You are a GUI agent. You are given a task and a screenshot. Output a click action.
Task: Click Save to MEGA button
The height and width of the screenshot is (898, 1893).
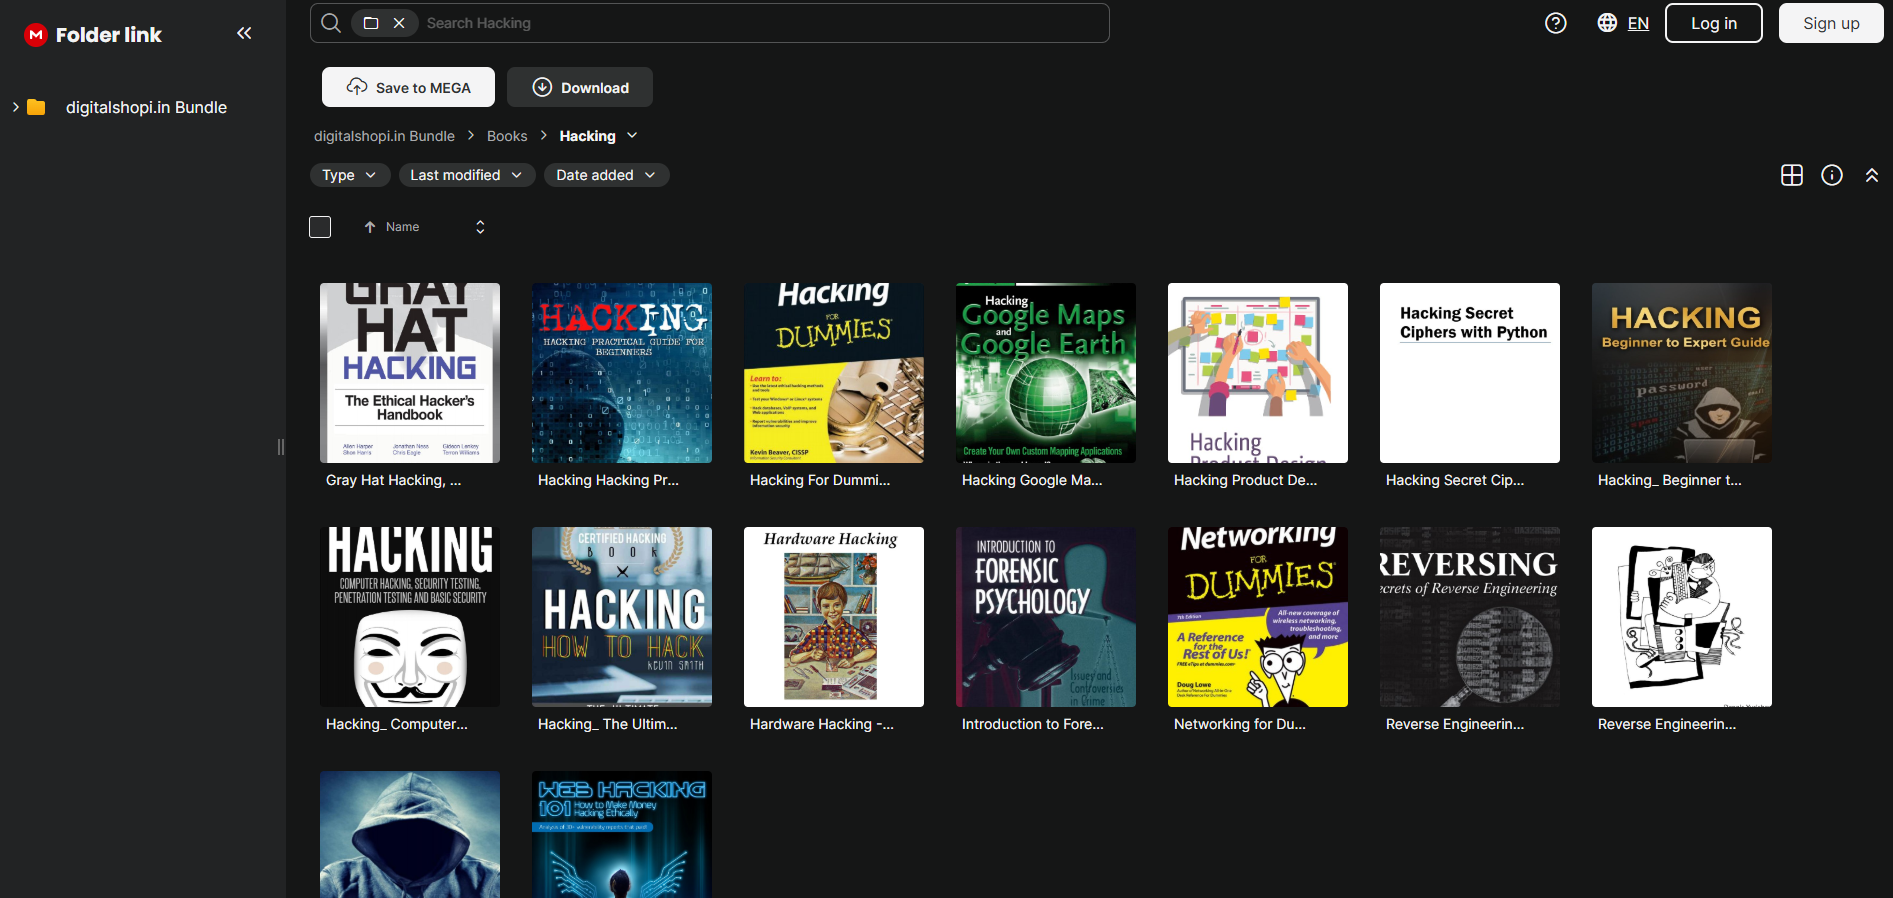pyautogui.click(x=408, y=87)
